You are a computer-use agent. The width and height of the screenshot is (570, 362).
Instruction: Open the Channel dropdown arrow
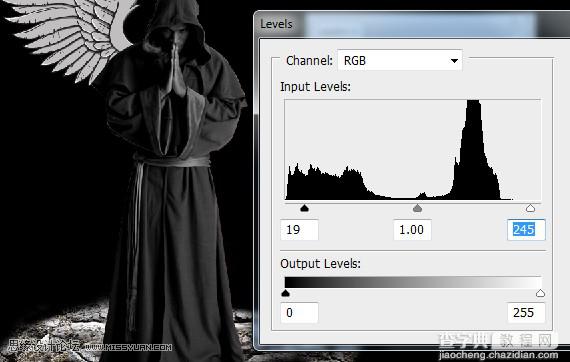tap(454, 61)
